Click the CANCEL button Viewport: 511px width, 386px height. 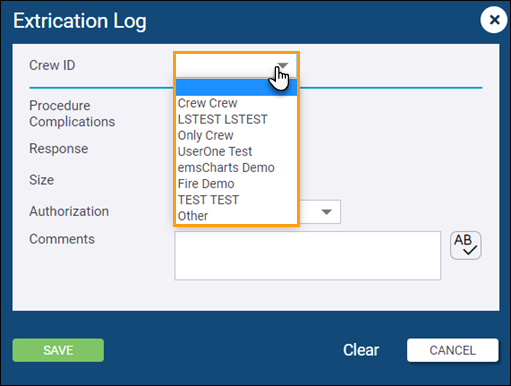point(453,350)
